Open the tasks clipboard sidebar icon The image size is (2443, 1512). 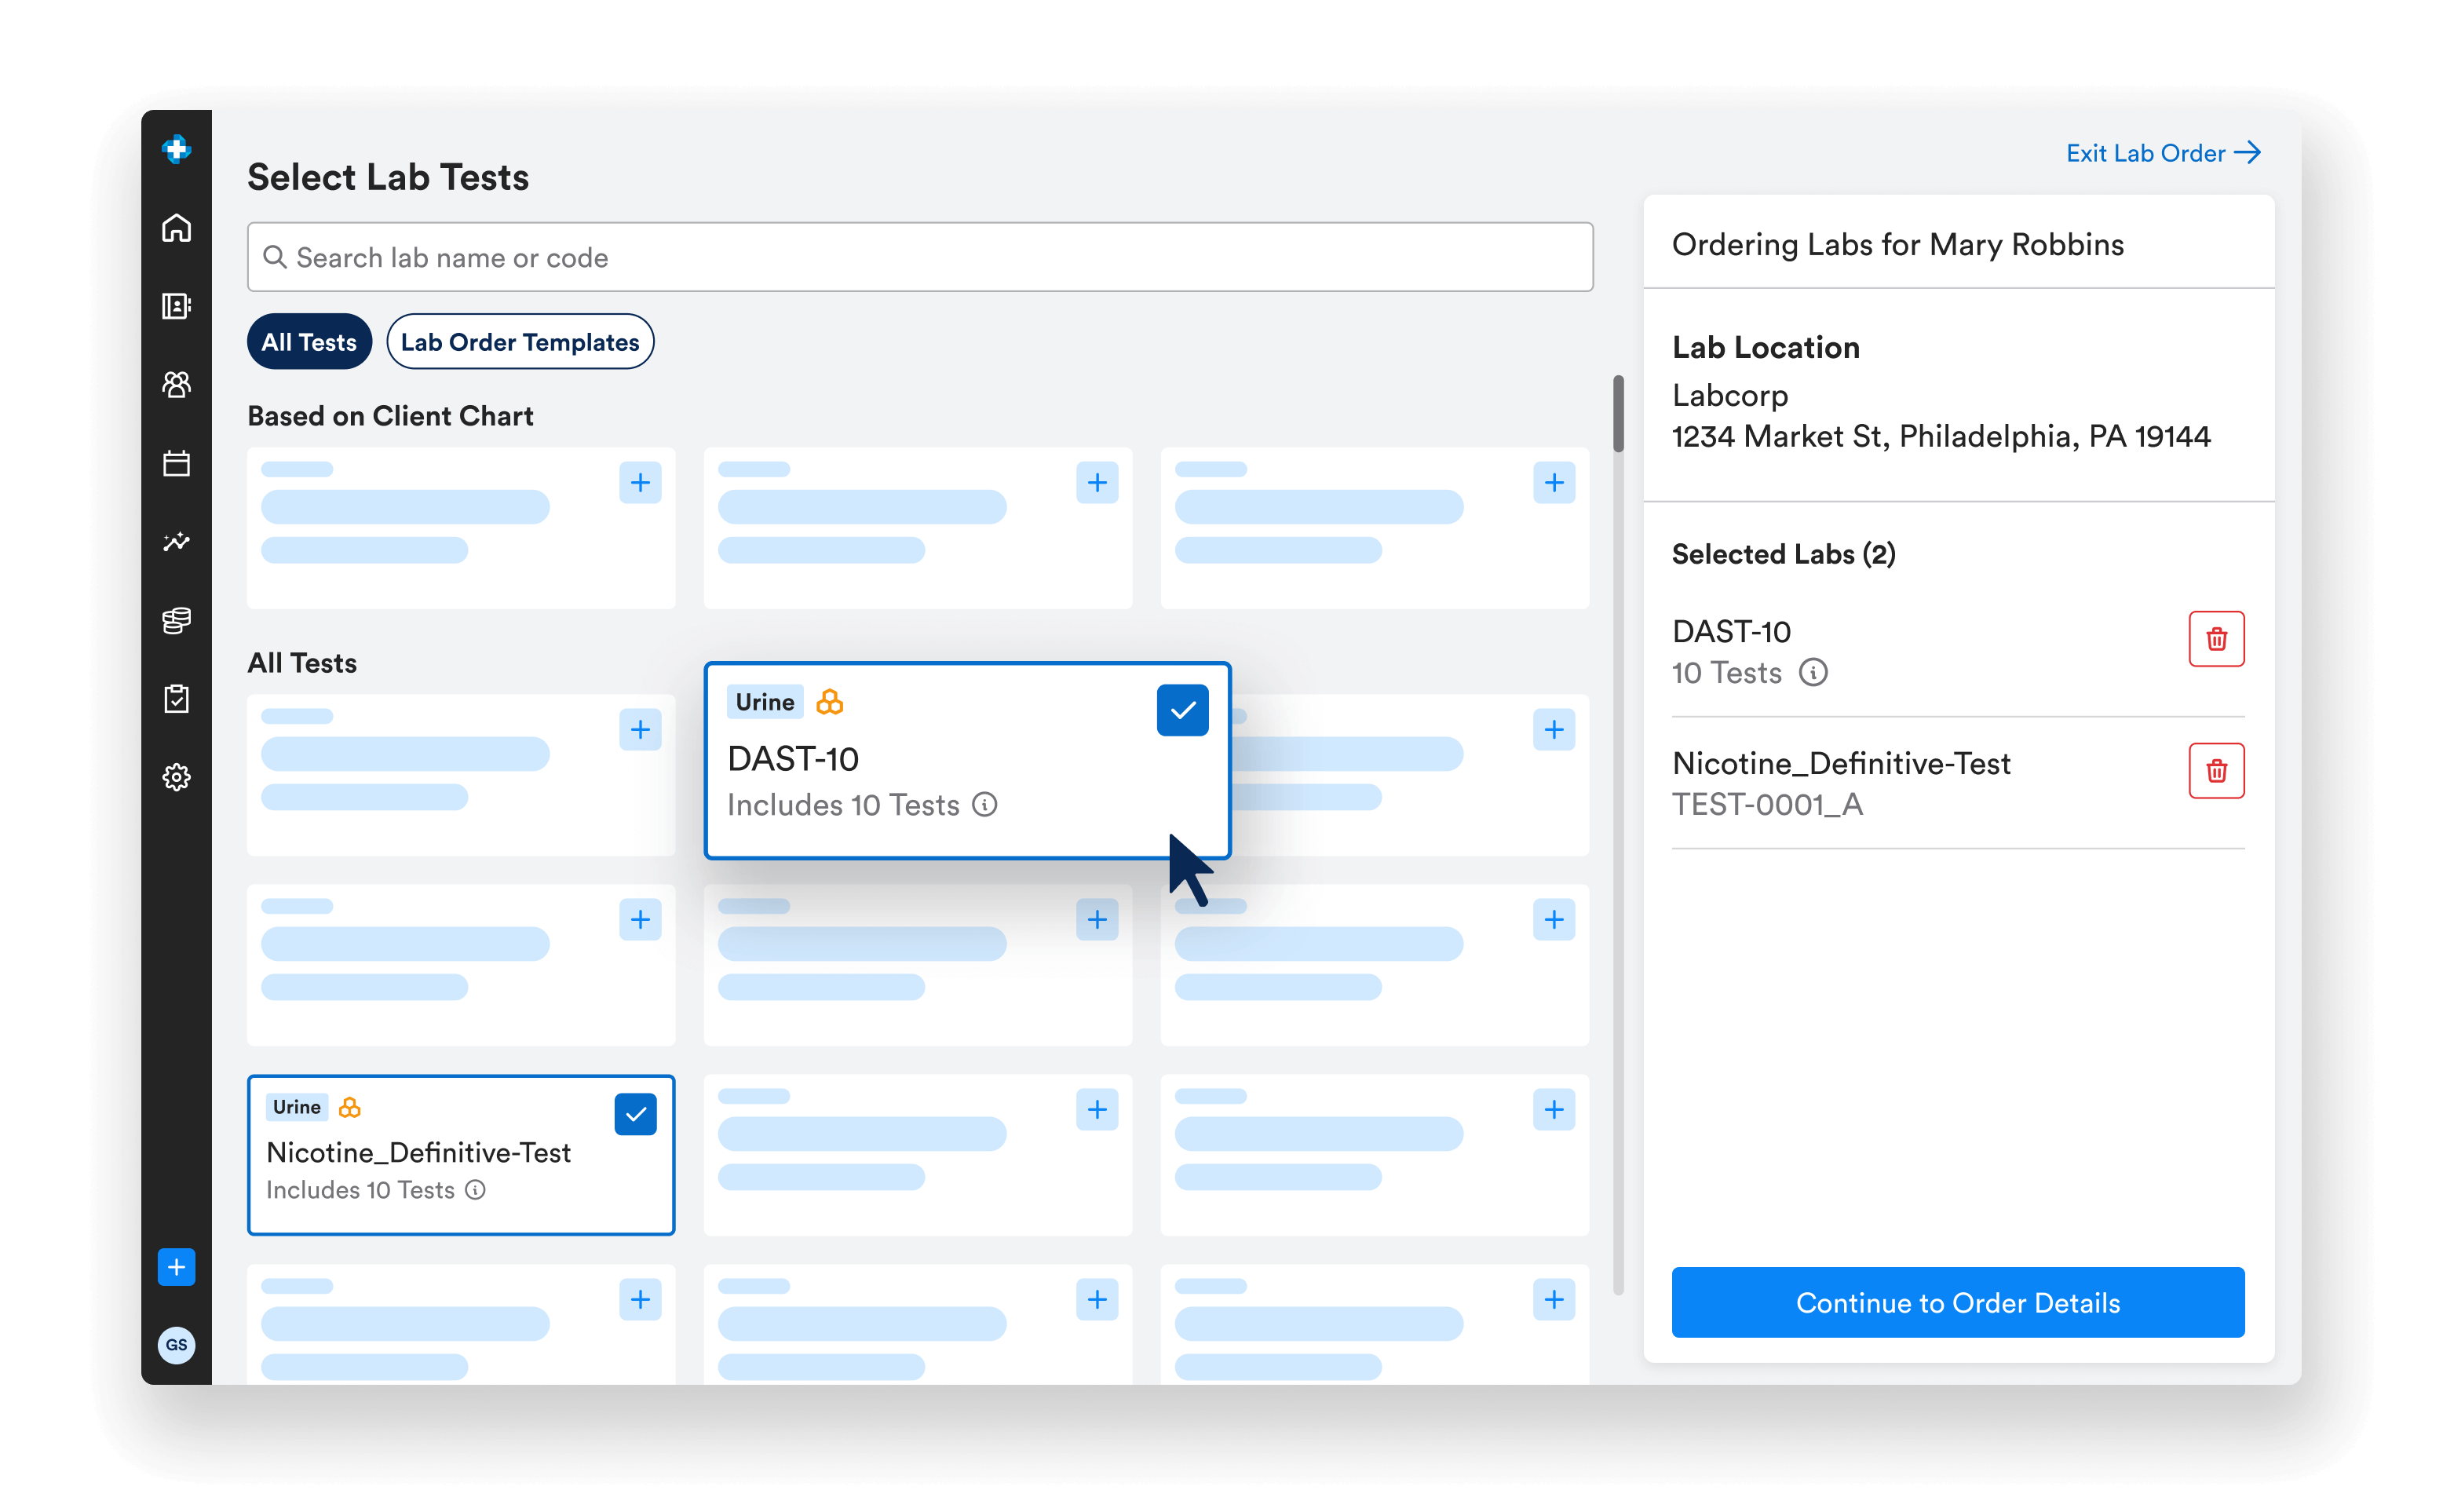(176, 698)
